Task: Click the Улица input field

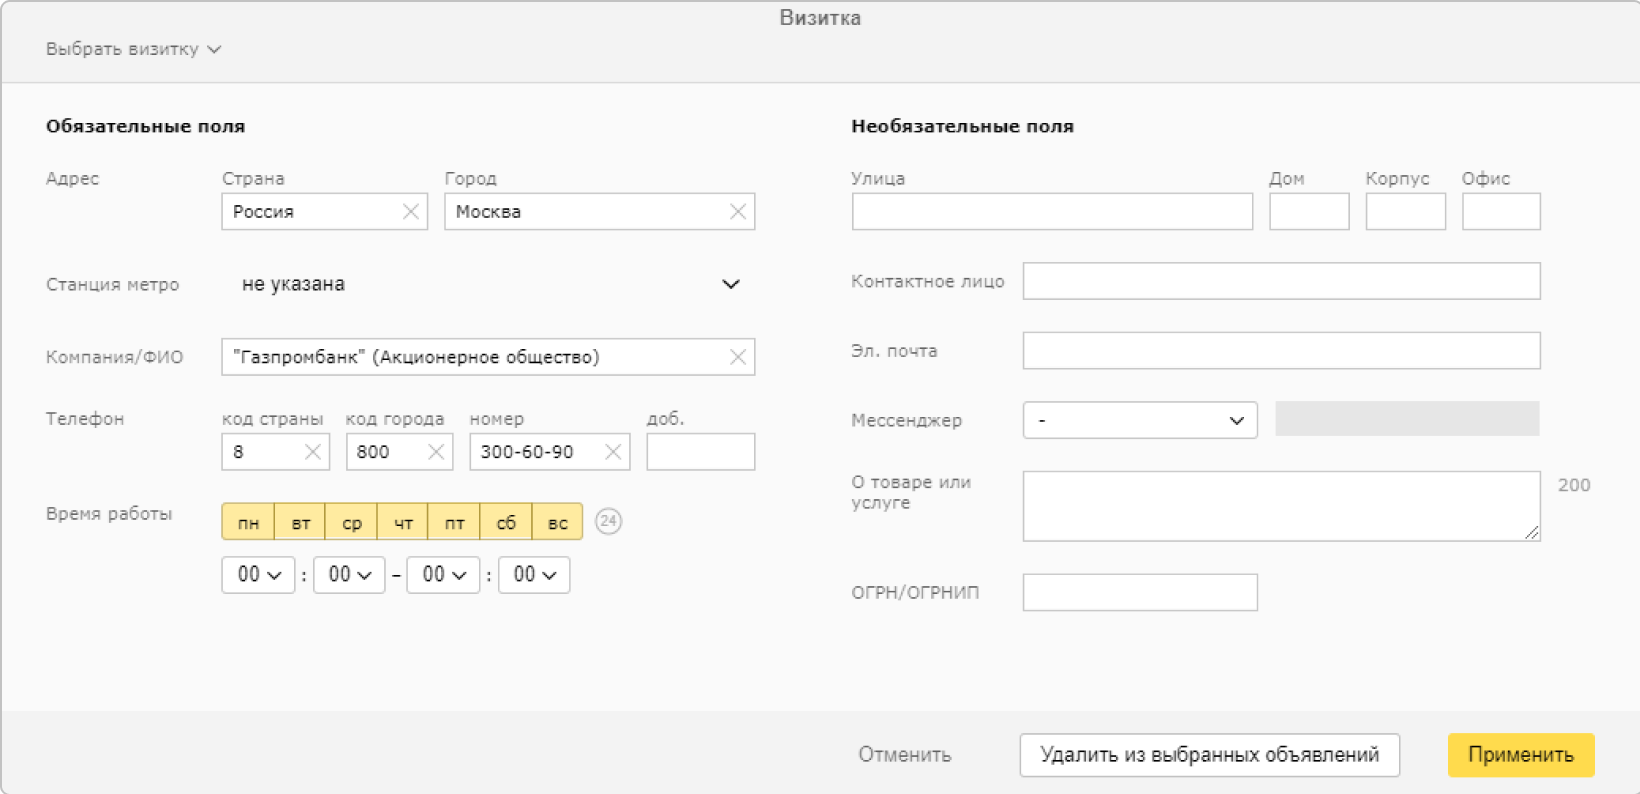Action: [x=1052, y=212]
